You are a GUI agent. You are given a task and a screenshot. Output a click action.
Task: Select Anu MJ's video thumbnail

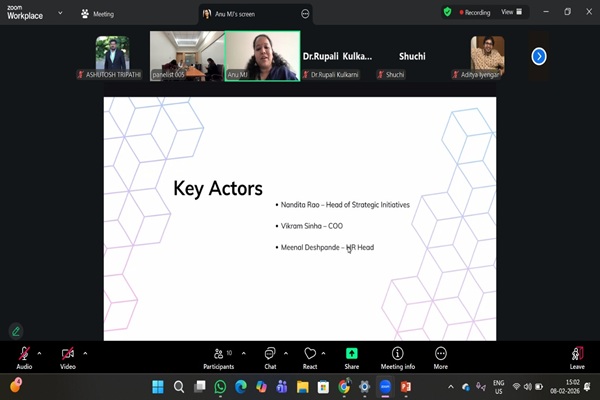pyautogui.click(x=262, y=55)
